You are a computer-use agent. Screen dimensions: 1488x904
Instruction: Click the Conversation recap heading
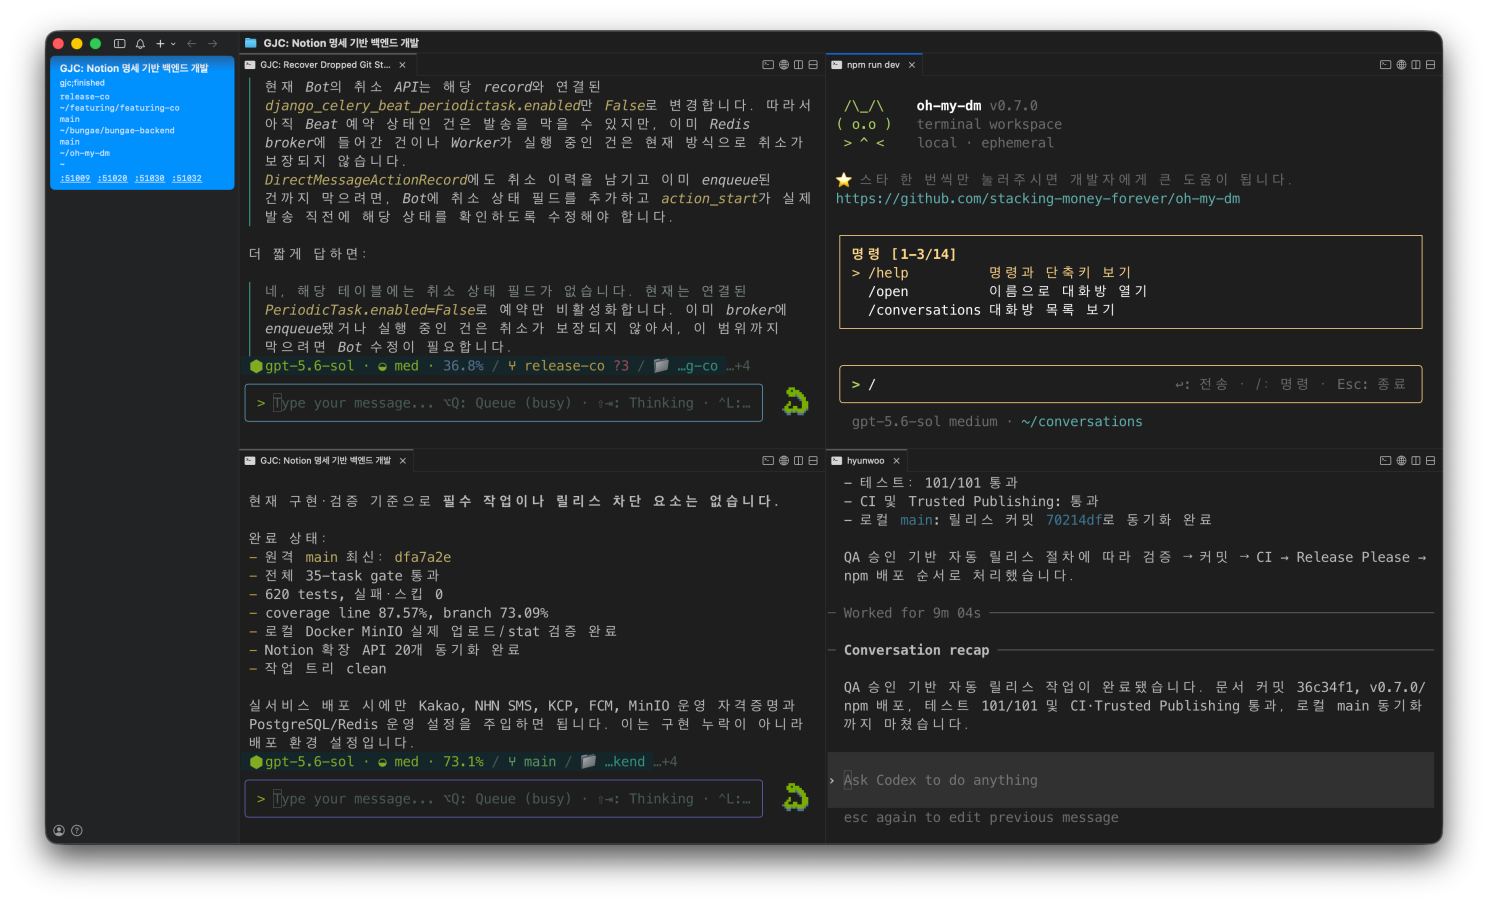click(916, 650)
